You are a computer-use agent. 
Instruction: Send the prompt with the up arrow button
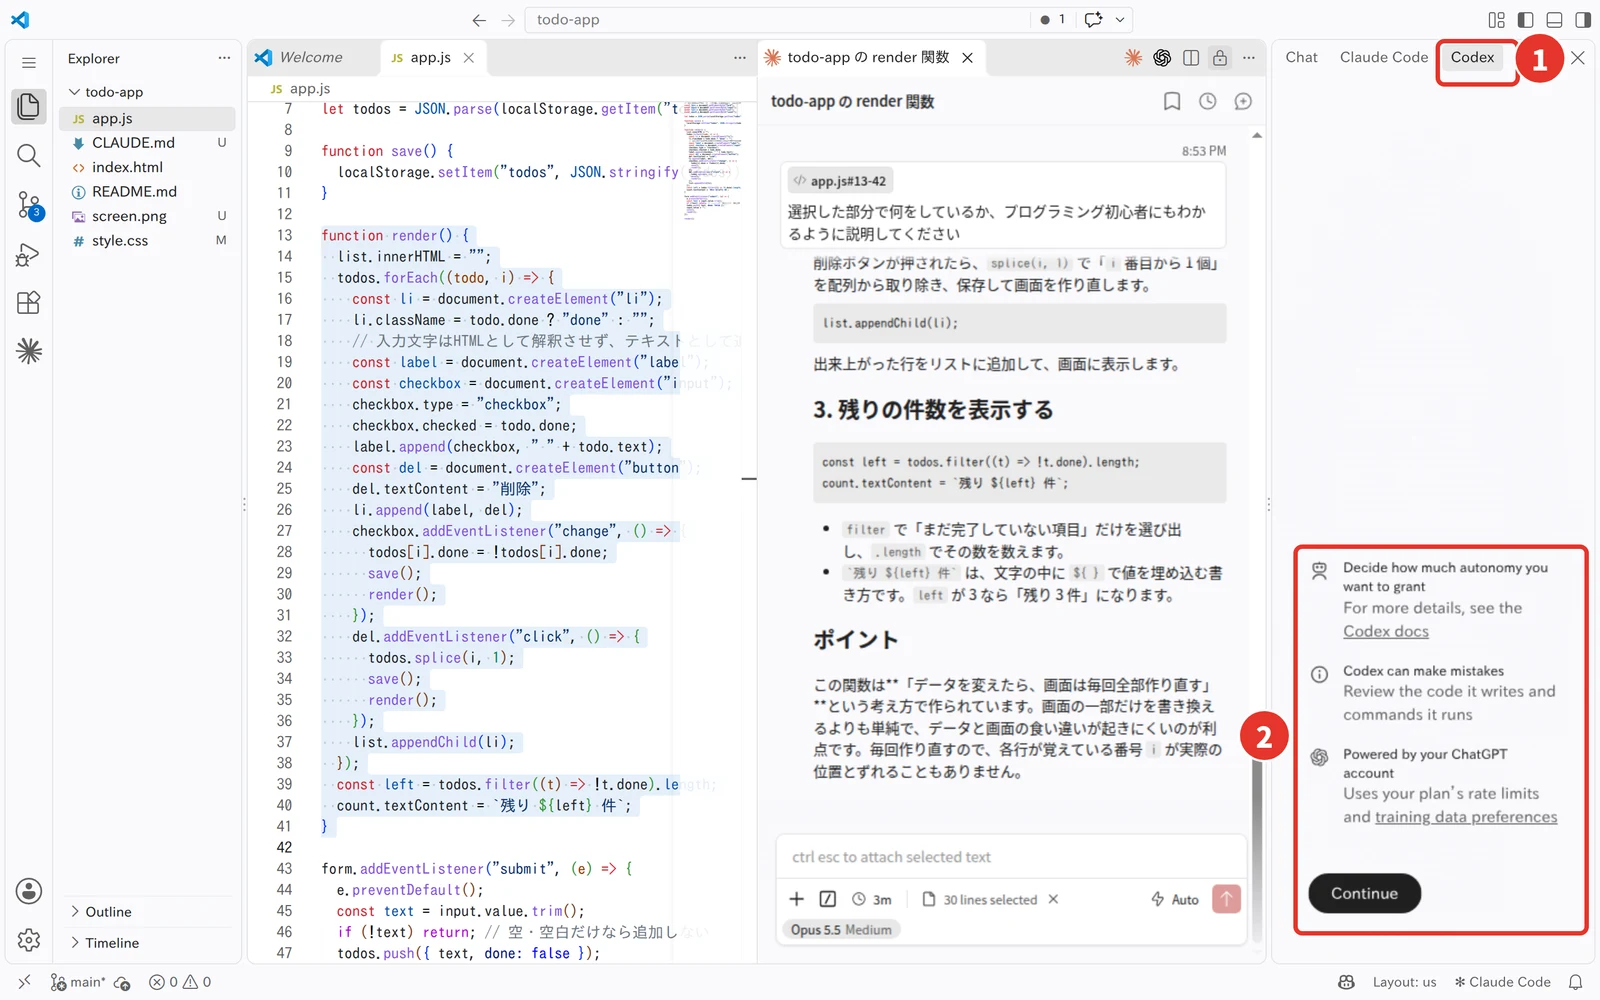click(1226, 899)
